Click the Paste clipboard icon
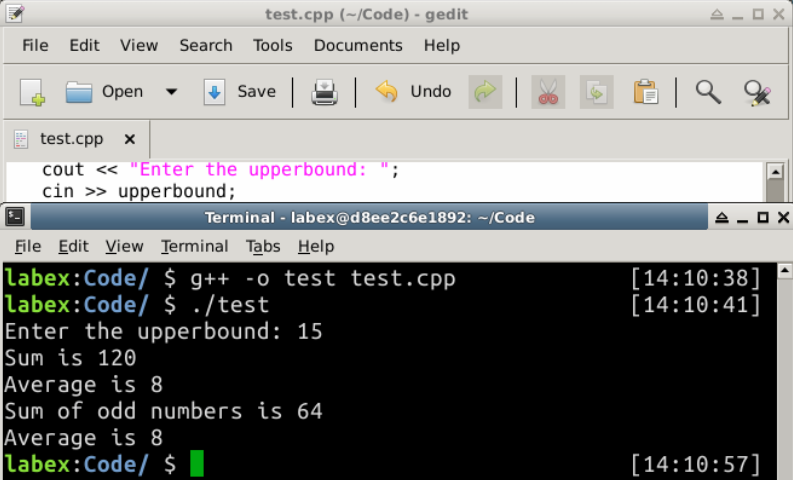This screenshot has height=480, width=793. (646, 92)
